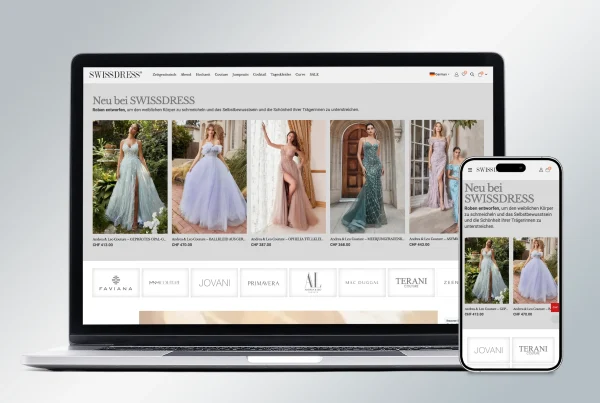This screenshot has height=403, width=600.
Task: Open the wishlist heart icon on the laptop
Action: pos(464,74)
